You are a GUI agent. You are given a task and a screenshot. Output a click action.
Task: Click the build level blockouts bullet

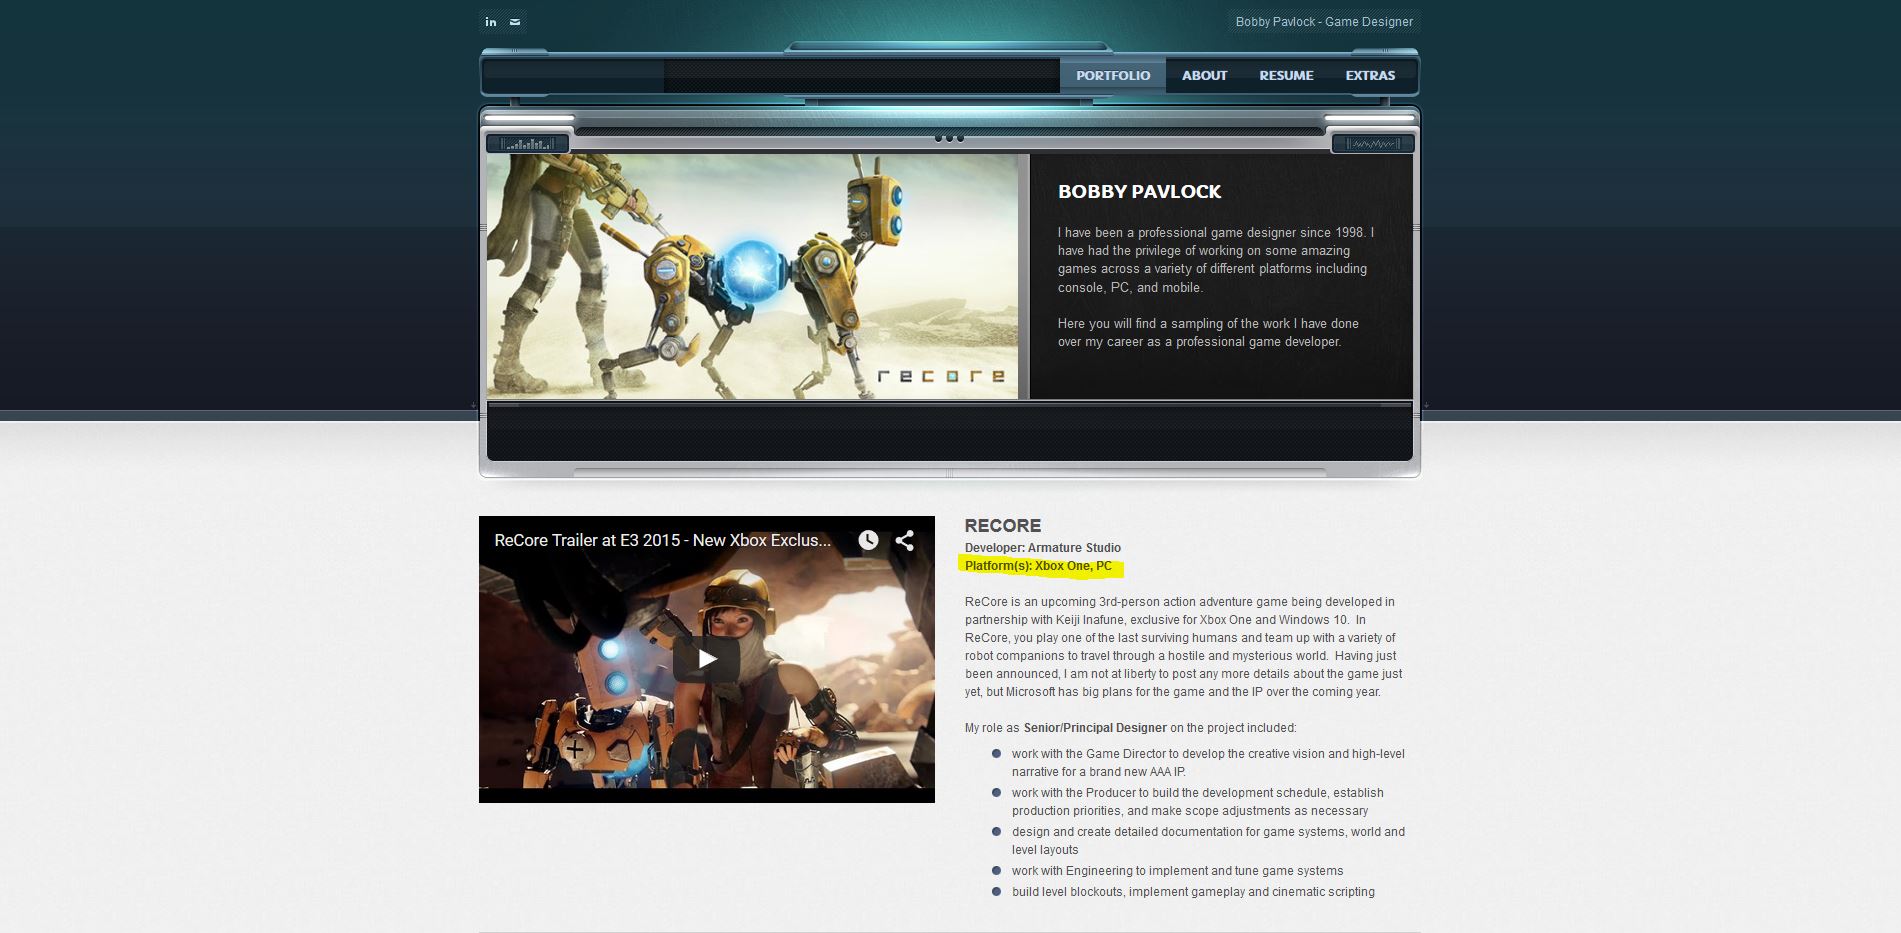tap(1193, 892)
